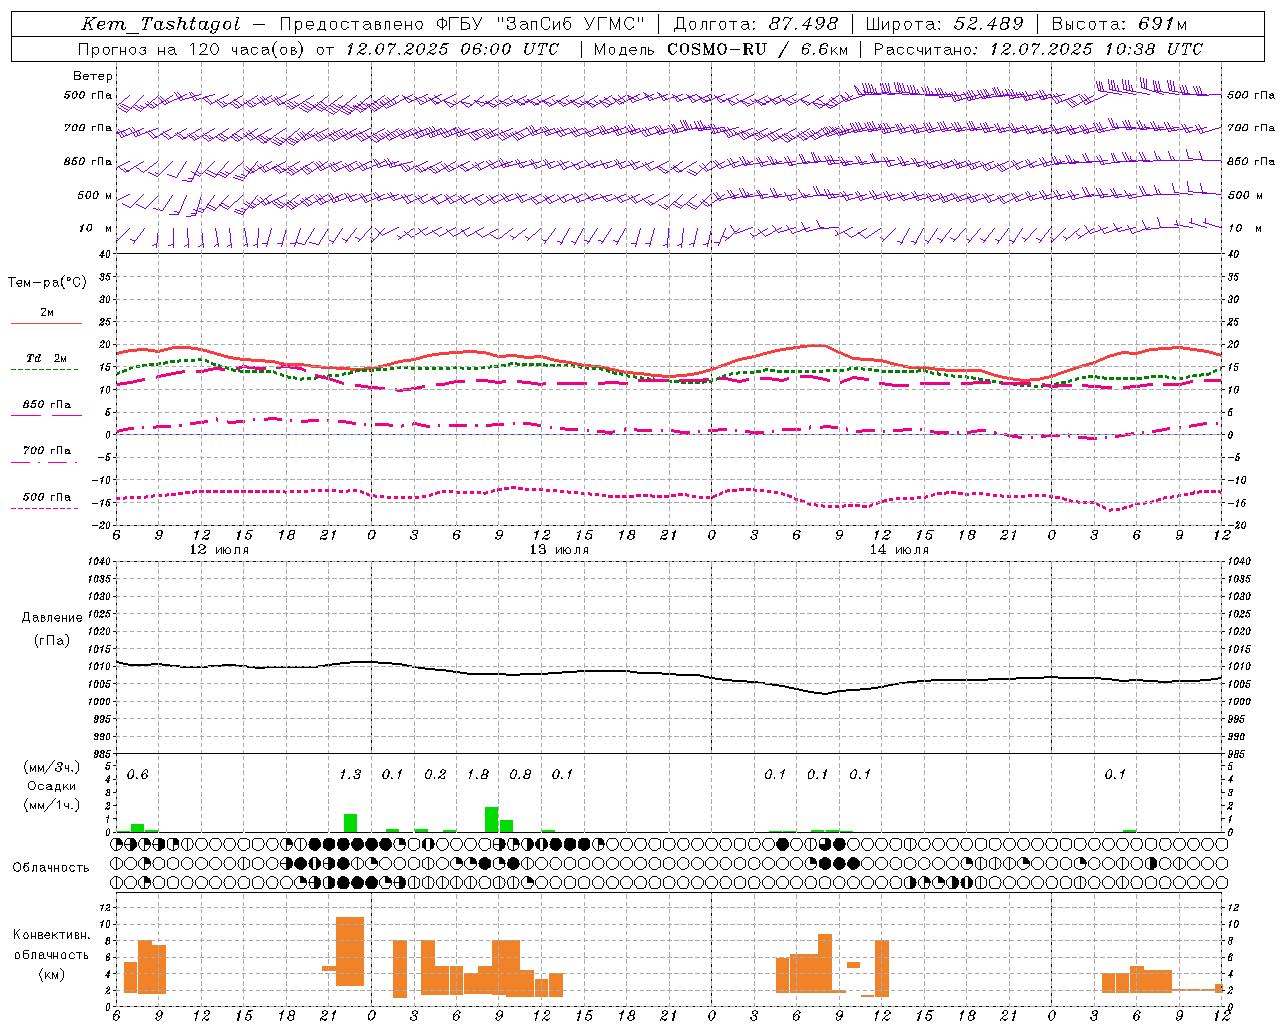Click the tallest green precipitation bar under '1.8'
The width and height of the screenshot is (1280, 1024).
pyautogui.click(x=492, y=819)
